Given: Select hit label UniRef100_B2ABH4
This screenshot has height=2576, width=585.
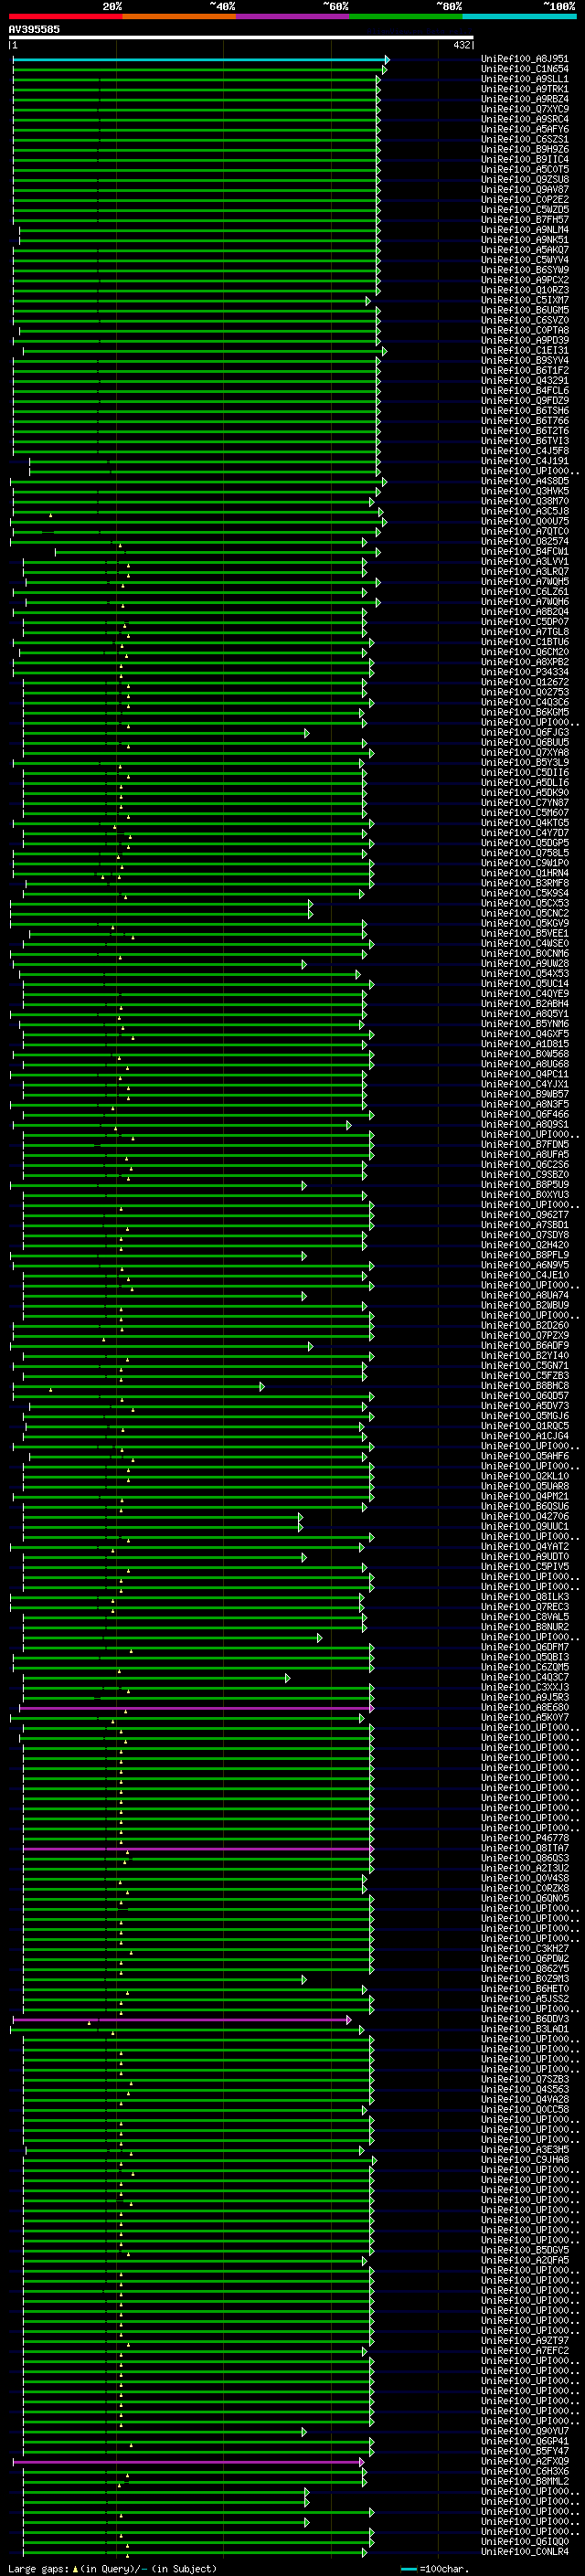Looking at the screenshot, I should tap(525, 1003).
